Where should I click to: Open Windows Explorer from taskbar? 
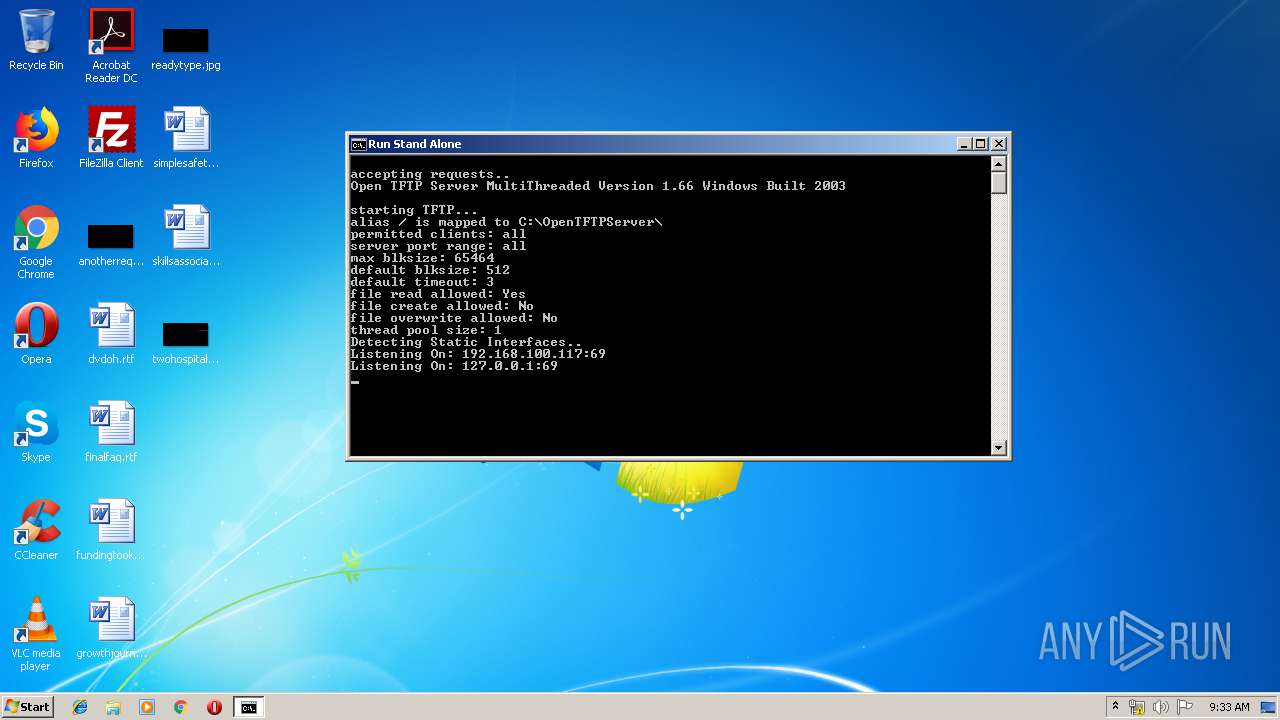(x=113, y=707)
